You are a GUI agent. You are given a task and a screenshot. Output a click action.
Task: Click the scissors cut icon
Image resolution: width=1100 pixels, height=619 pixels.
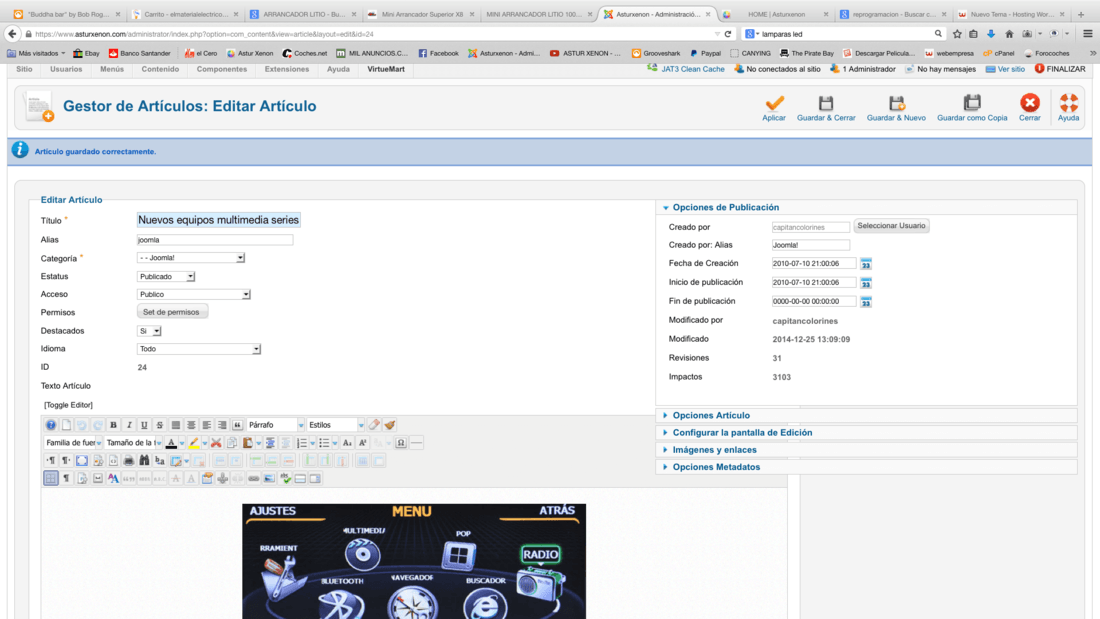click(216, 443)
